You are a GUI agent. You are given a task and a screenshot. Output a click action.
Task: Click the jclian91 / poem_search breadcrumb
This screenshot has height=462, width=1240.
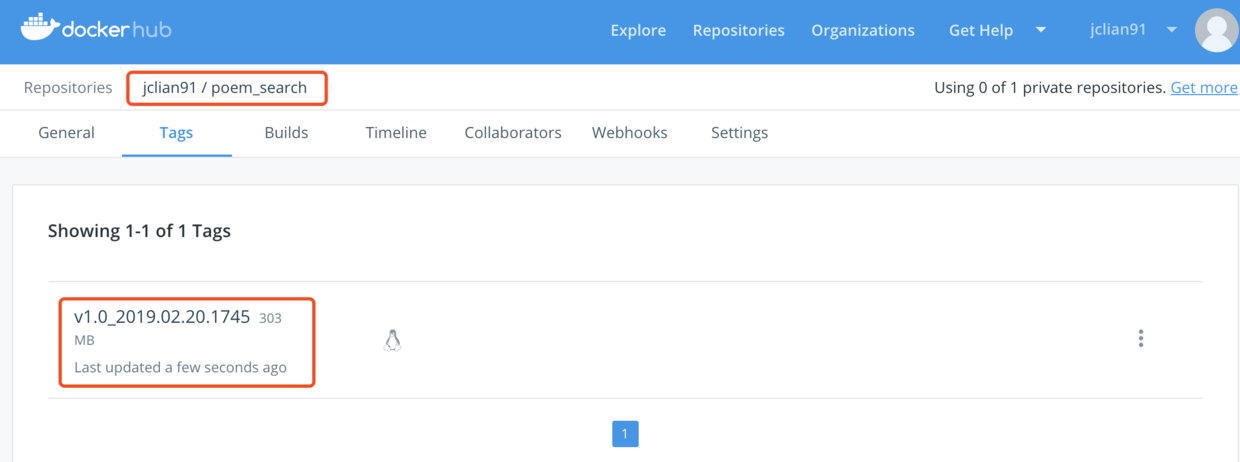225,87
